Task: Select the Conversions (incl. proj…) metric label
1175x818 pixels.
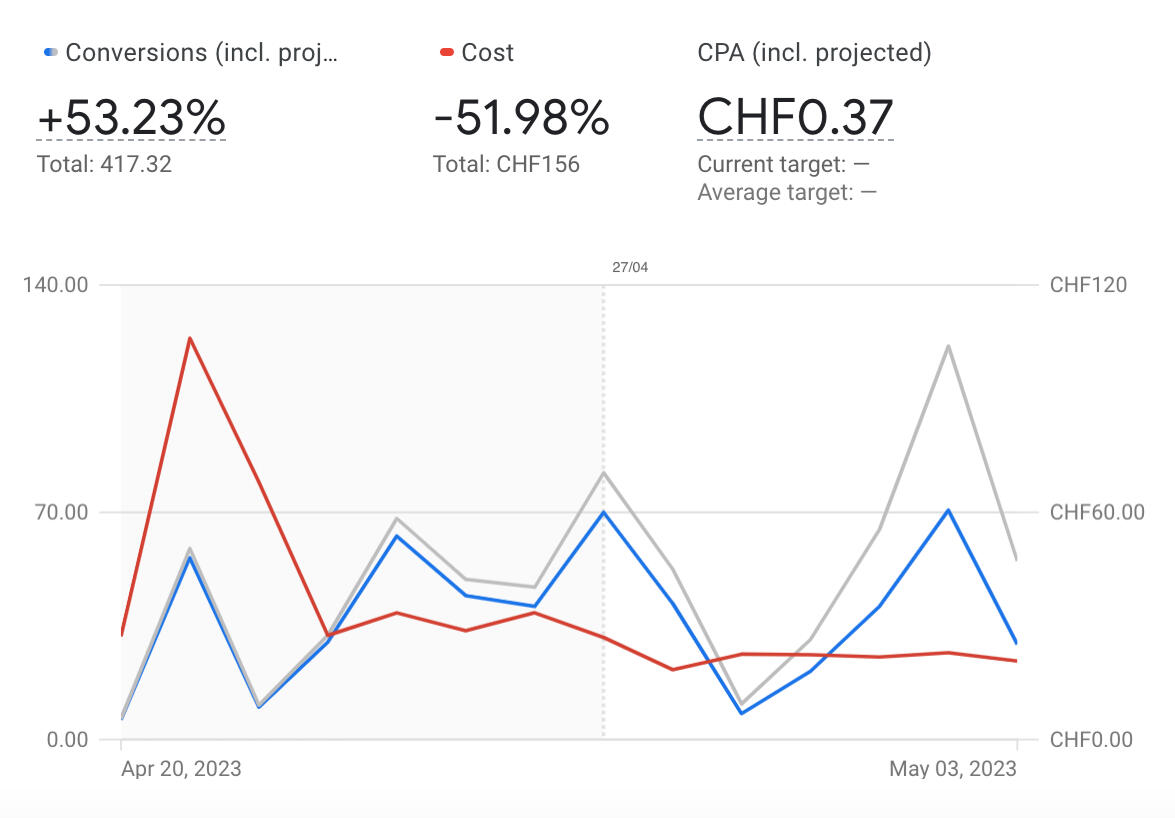Action: [201, 53]
